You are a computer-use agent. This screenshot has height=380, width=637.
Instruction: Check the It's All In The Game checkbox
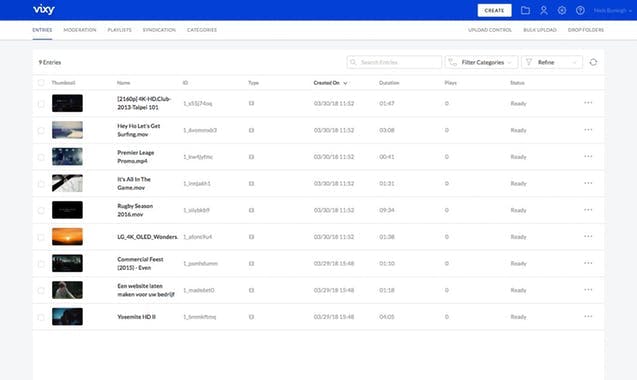pos(41,184)
